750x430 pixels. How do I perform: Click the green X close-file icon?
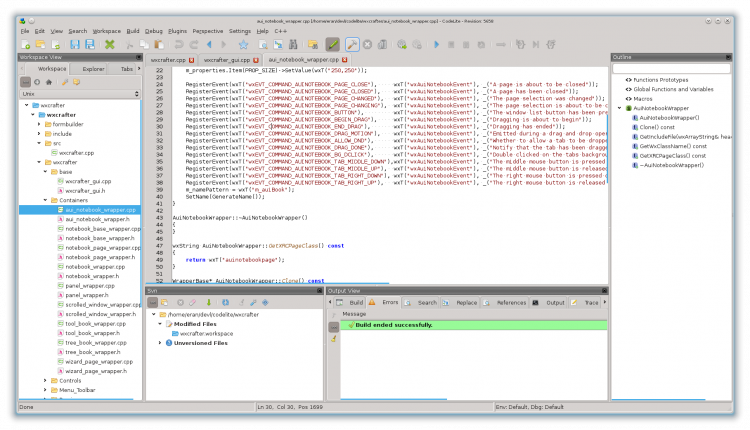click(x=110, y=44)
